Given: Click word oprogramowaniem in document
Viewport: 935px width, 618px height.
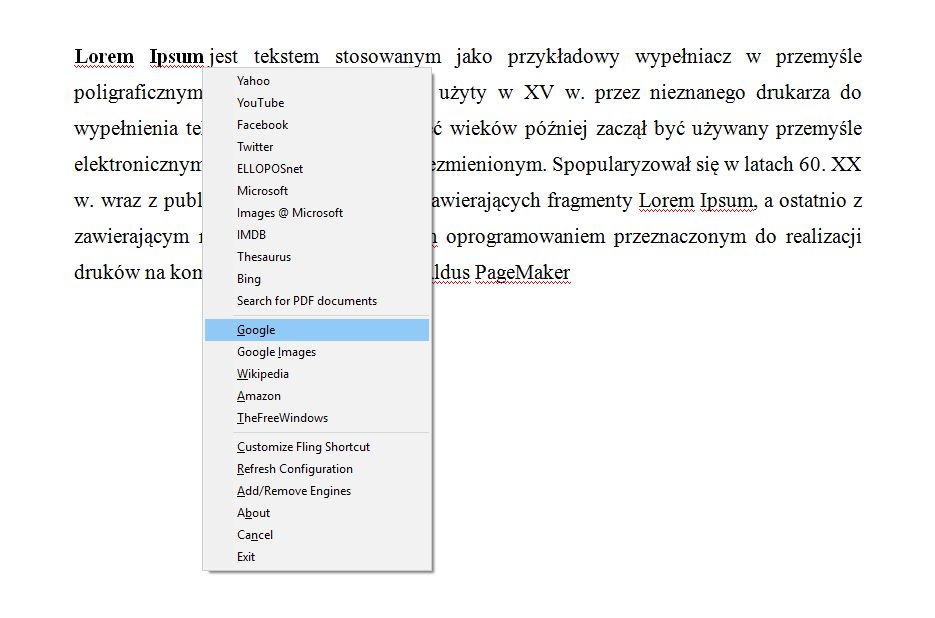Looking at the screenshot, I should 525,237.
